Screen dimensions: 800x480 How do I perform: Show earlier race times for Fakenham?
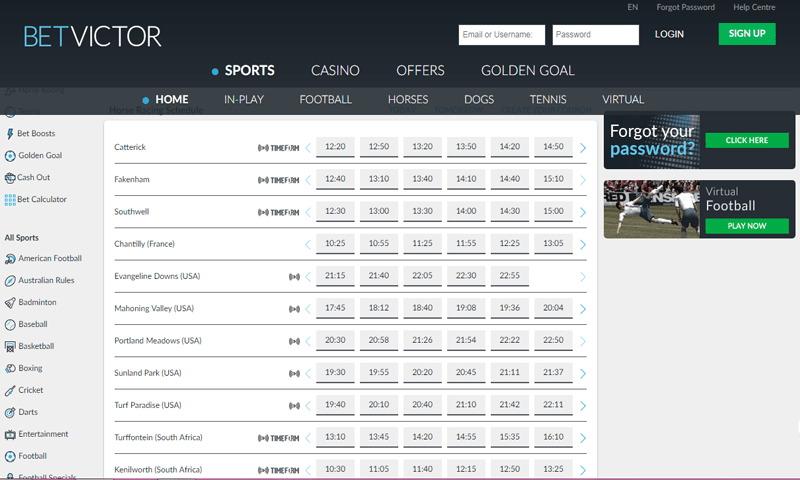[x=308, y=180]
